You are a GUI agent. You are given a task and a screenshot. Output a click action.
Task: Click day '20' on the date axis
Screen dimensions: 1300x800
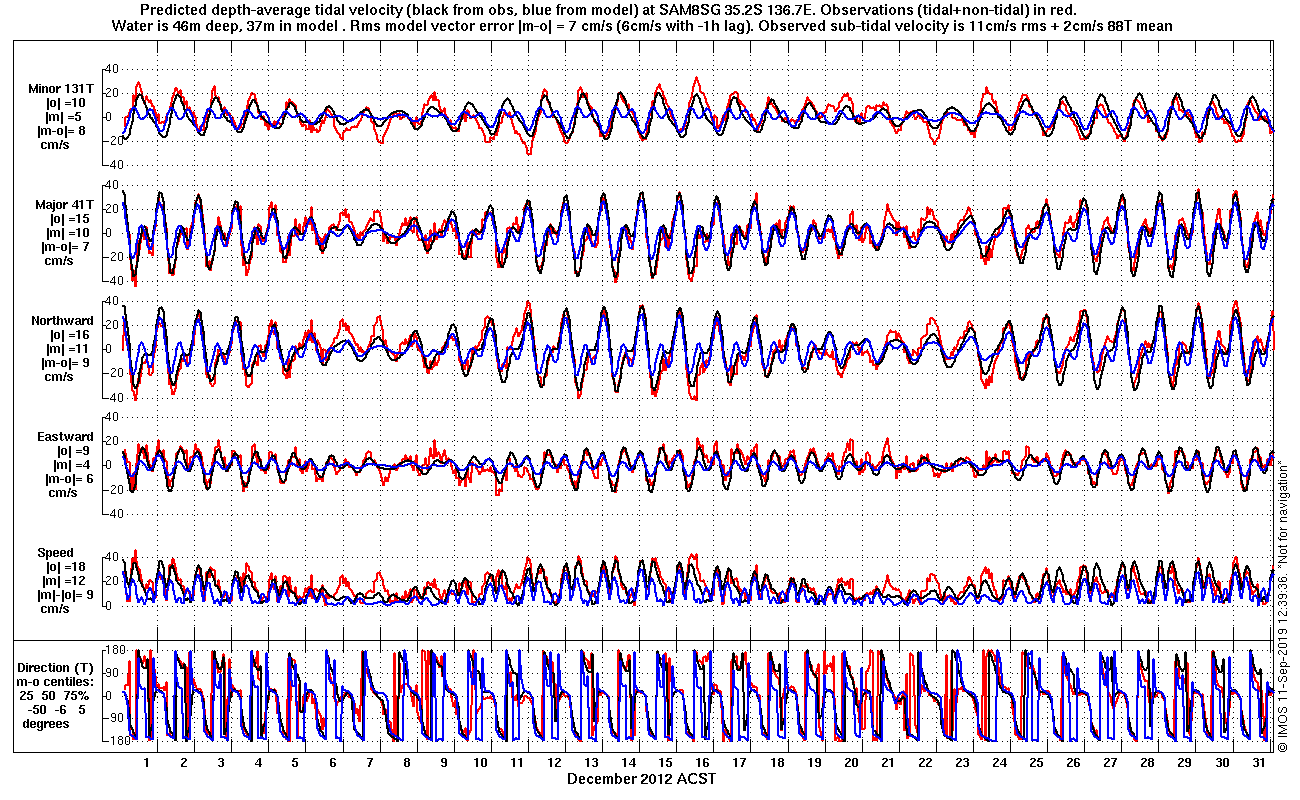tap(852, 763)
